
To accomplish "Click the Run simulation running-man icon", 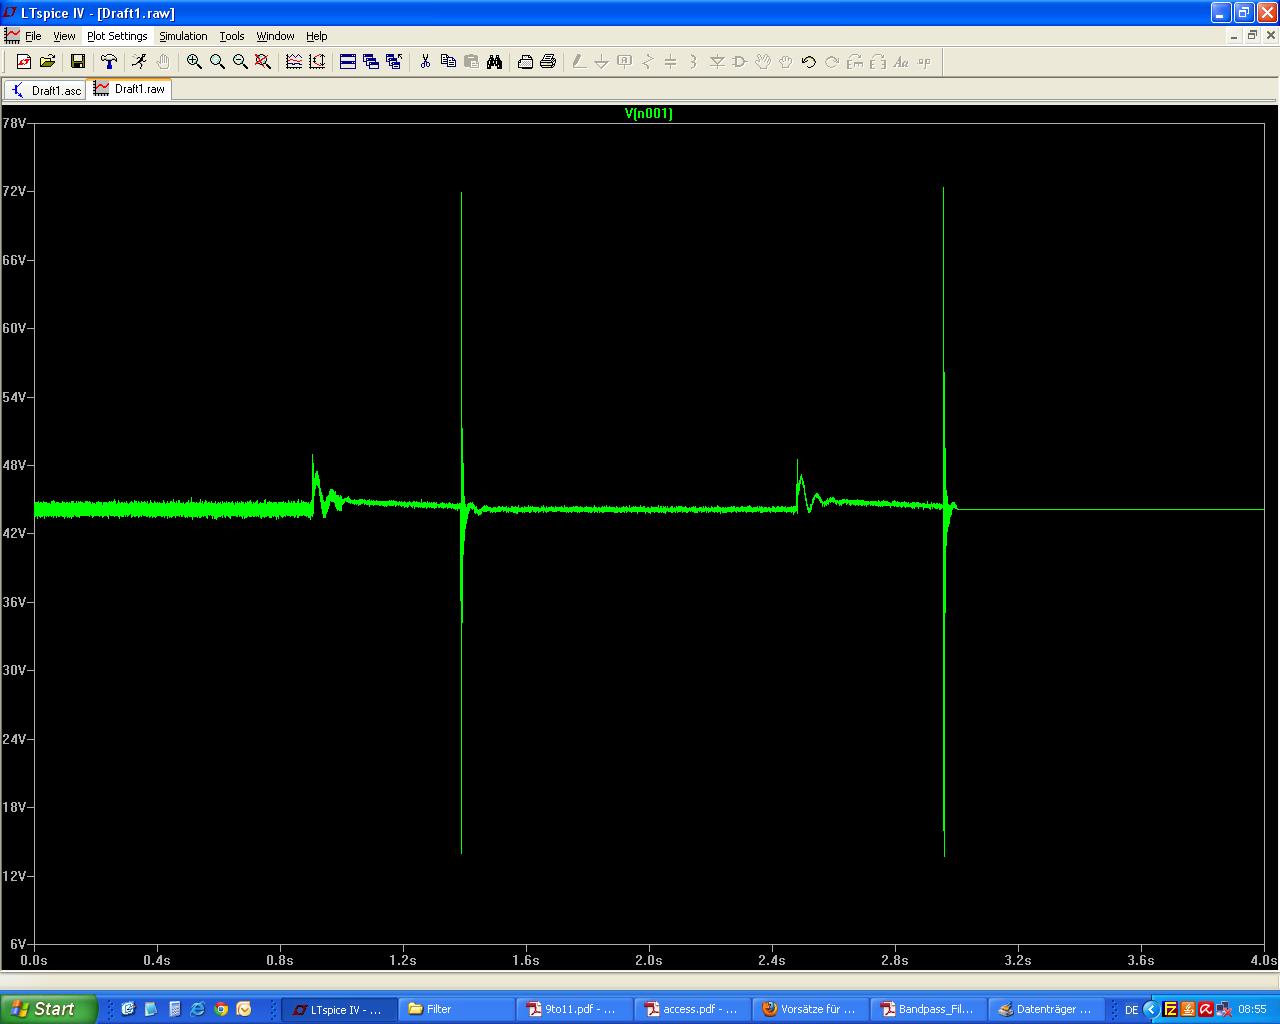I will pyautogui.click(x=139, y=62).
